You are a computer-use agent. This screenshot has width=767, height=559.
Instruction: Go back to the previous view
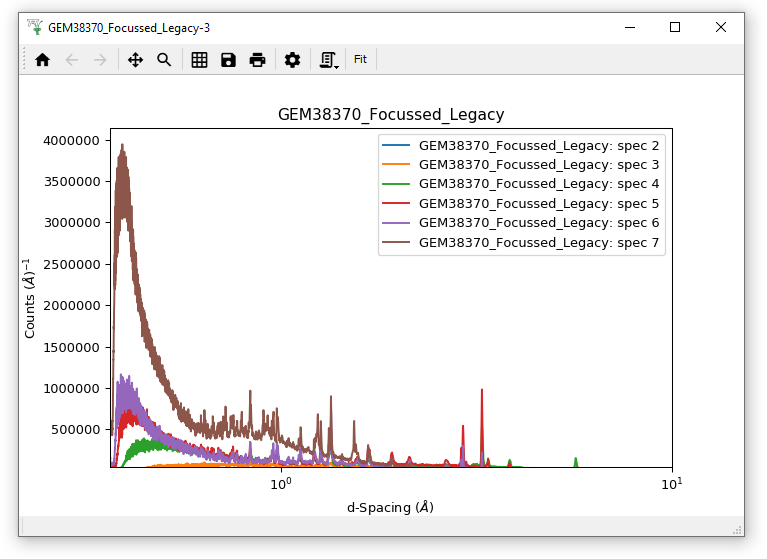[x=71, y=60]
